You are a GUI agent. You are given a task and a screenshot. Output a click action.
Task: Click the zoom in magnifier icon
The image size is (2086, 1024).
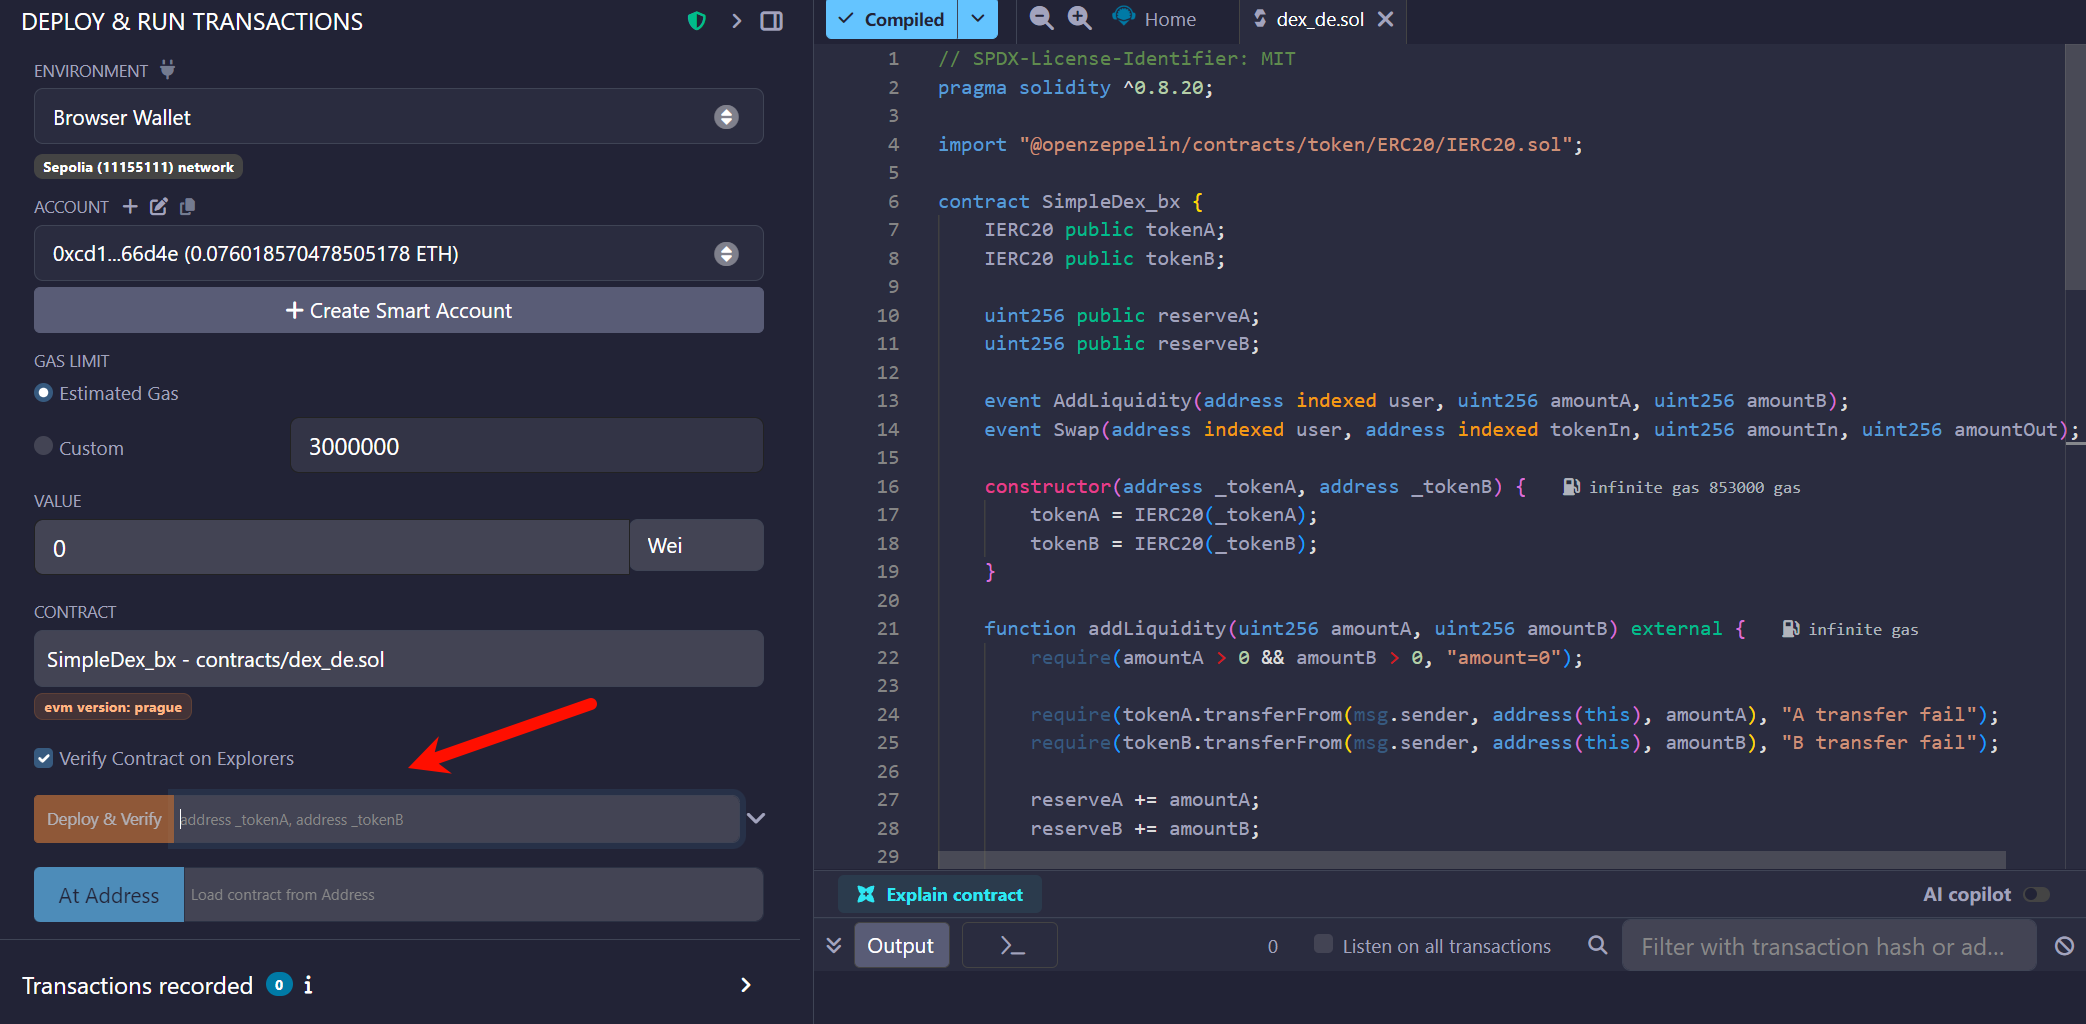coord(1079,18)
